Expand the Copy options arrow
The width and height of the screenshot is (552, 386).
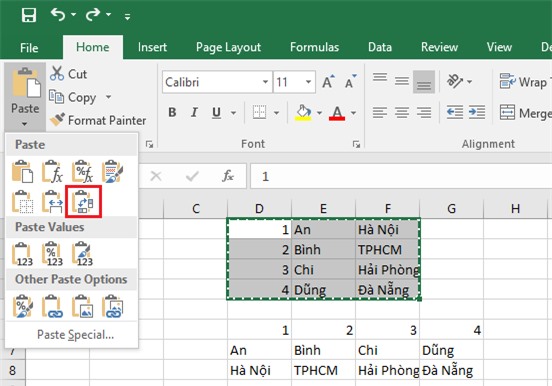point(108,96)
